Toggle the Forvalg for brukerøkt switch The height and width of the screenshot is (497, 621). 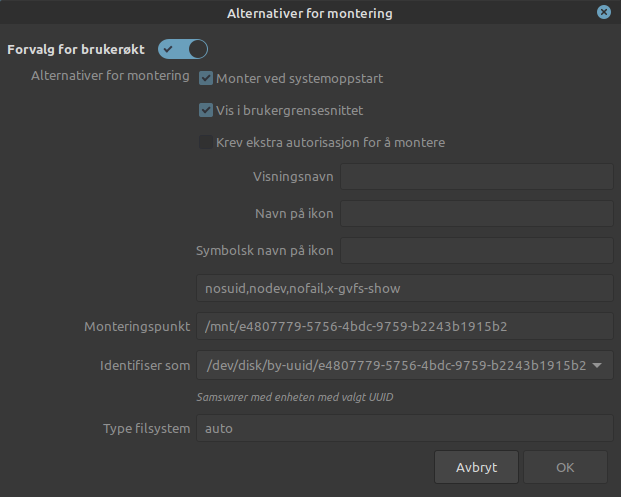point(183,49)
